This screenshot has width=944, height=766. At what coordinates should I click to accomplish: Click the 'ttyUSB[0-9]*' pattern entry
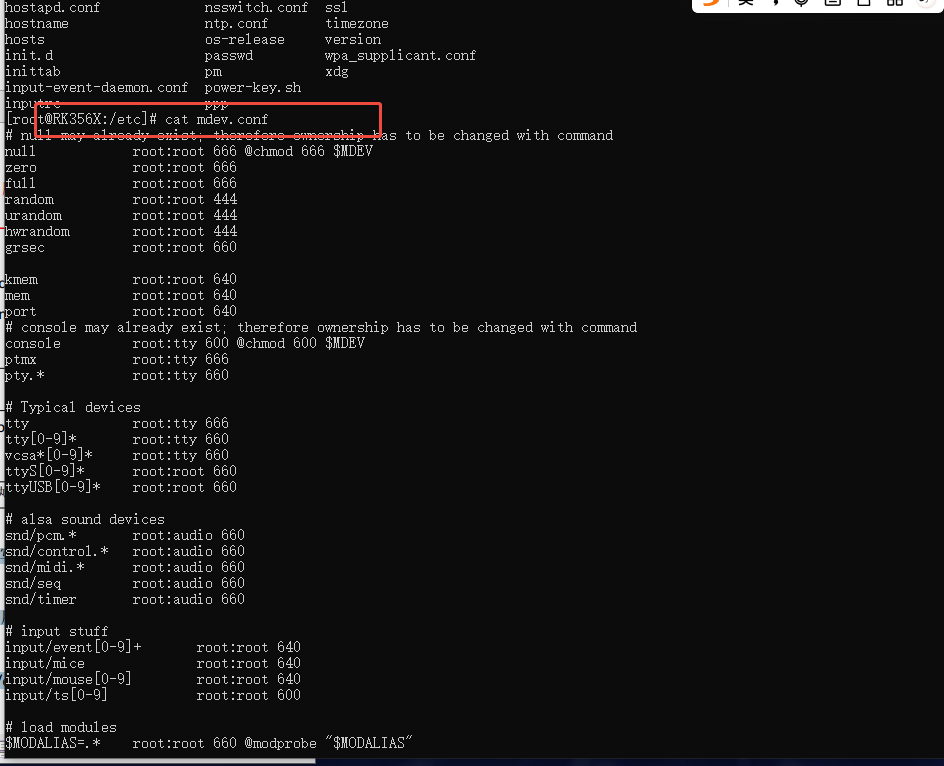[x=53, y=487]
